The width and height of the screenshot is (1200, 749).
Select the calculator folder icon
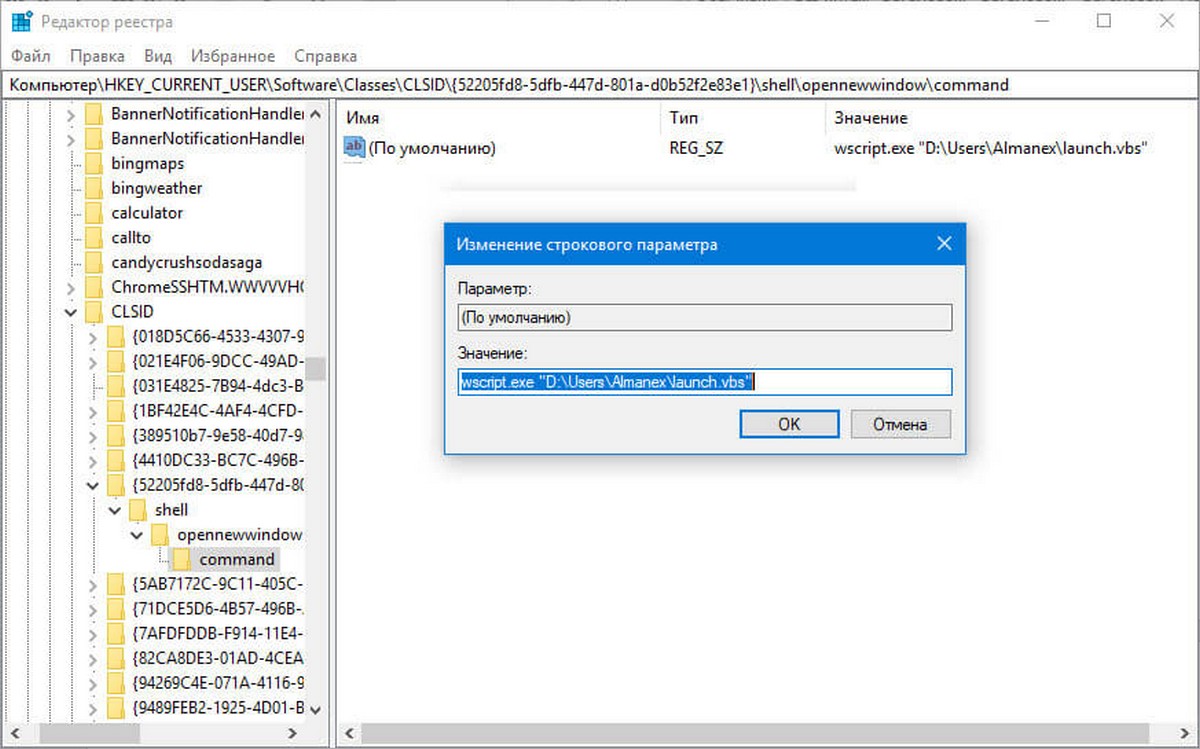pos(95,213)
